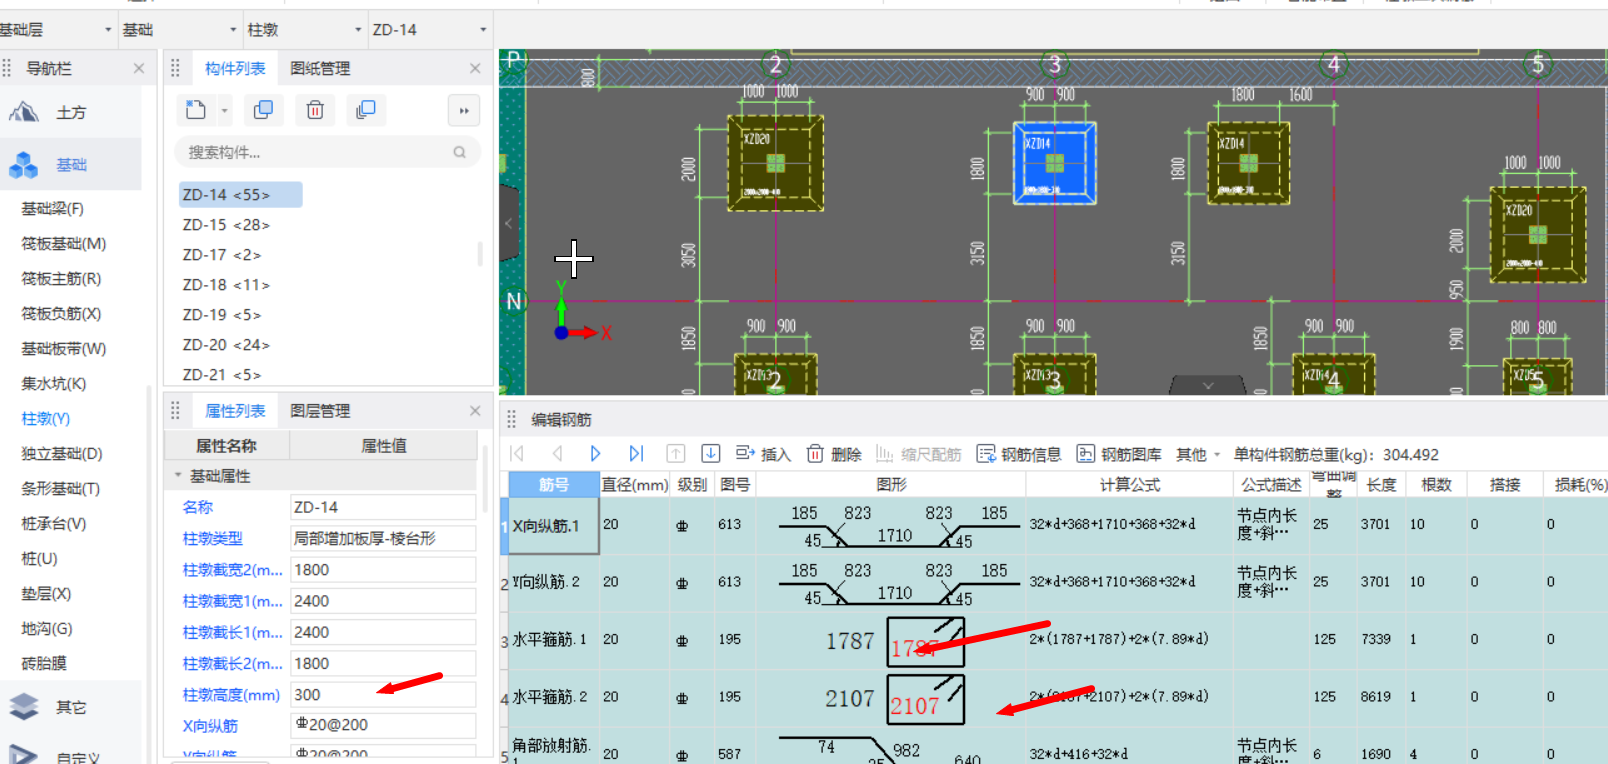Go to first rebar record
1608x764 pixels.
coord(518,454)
